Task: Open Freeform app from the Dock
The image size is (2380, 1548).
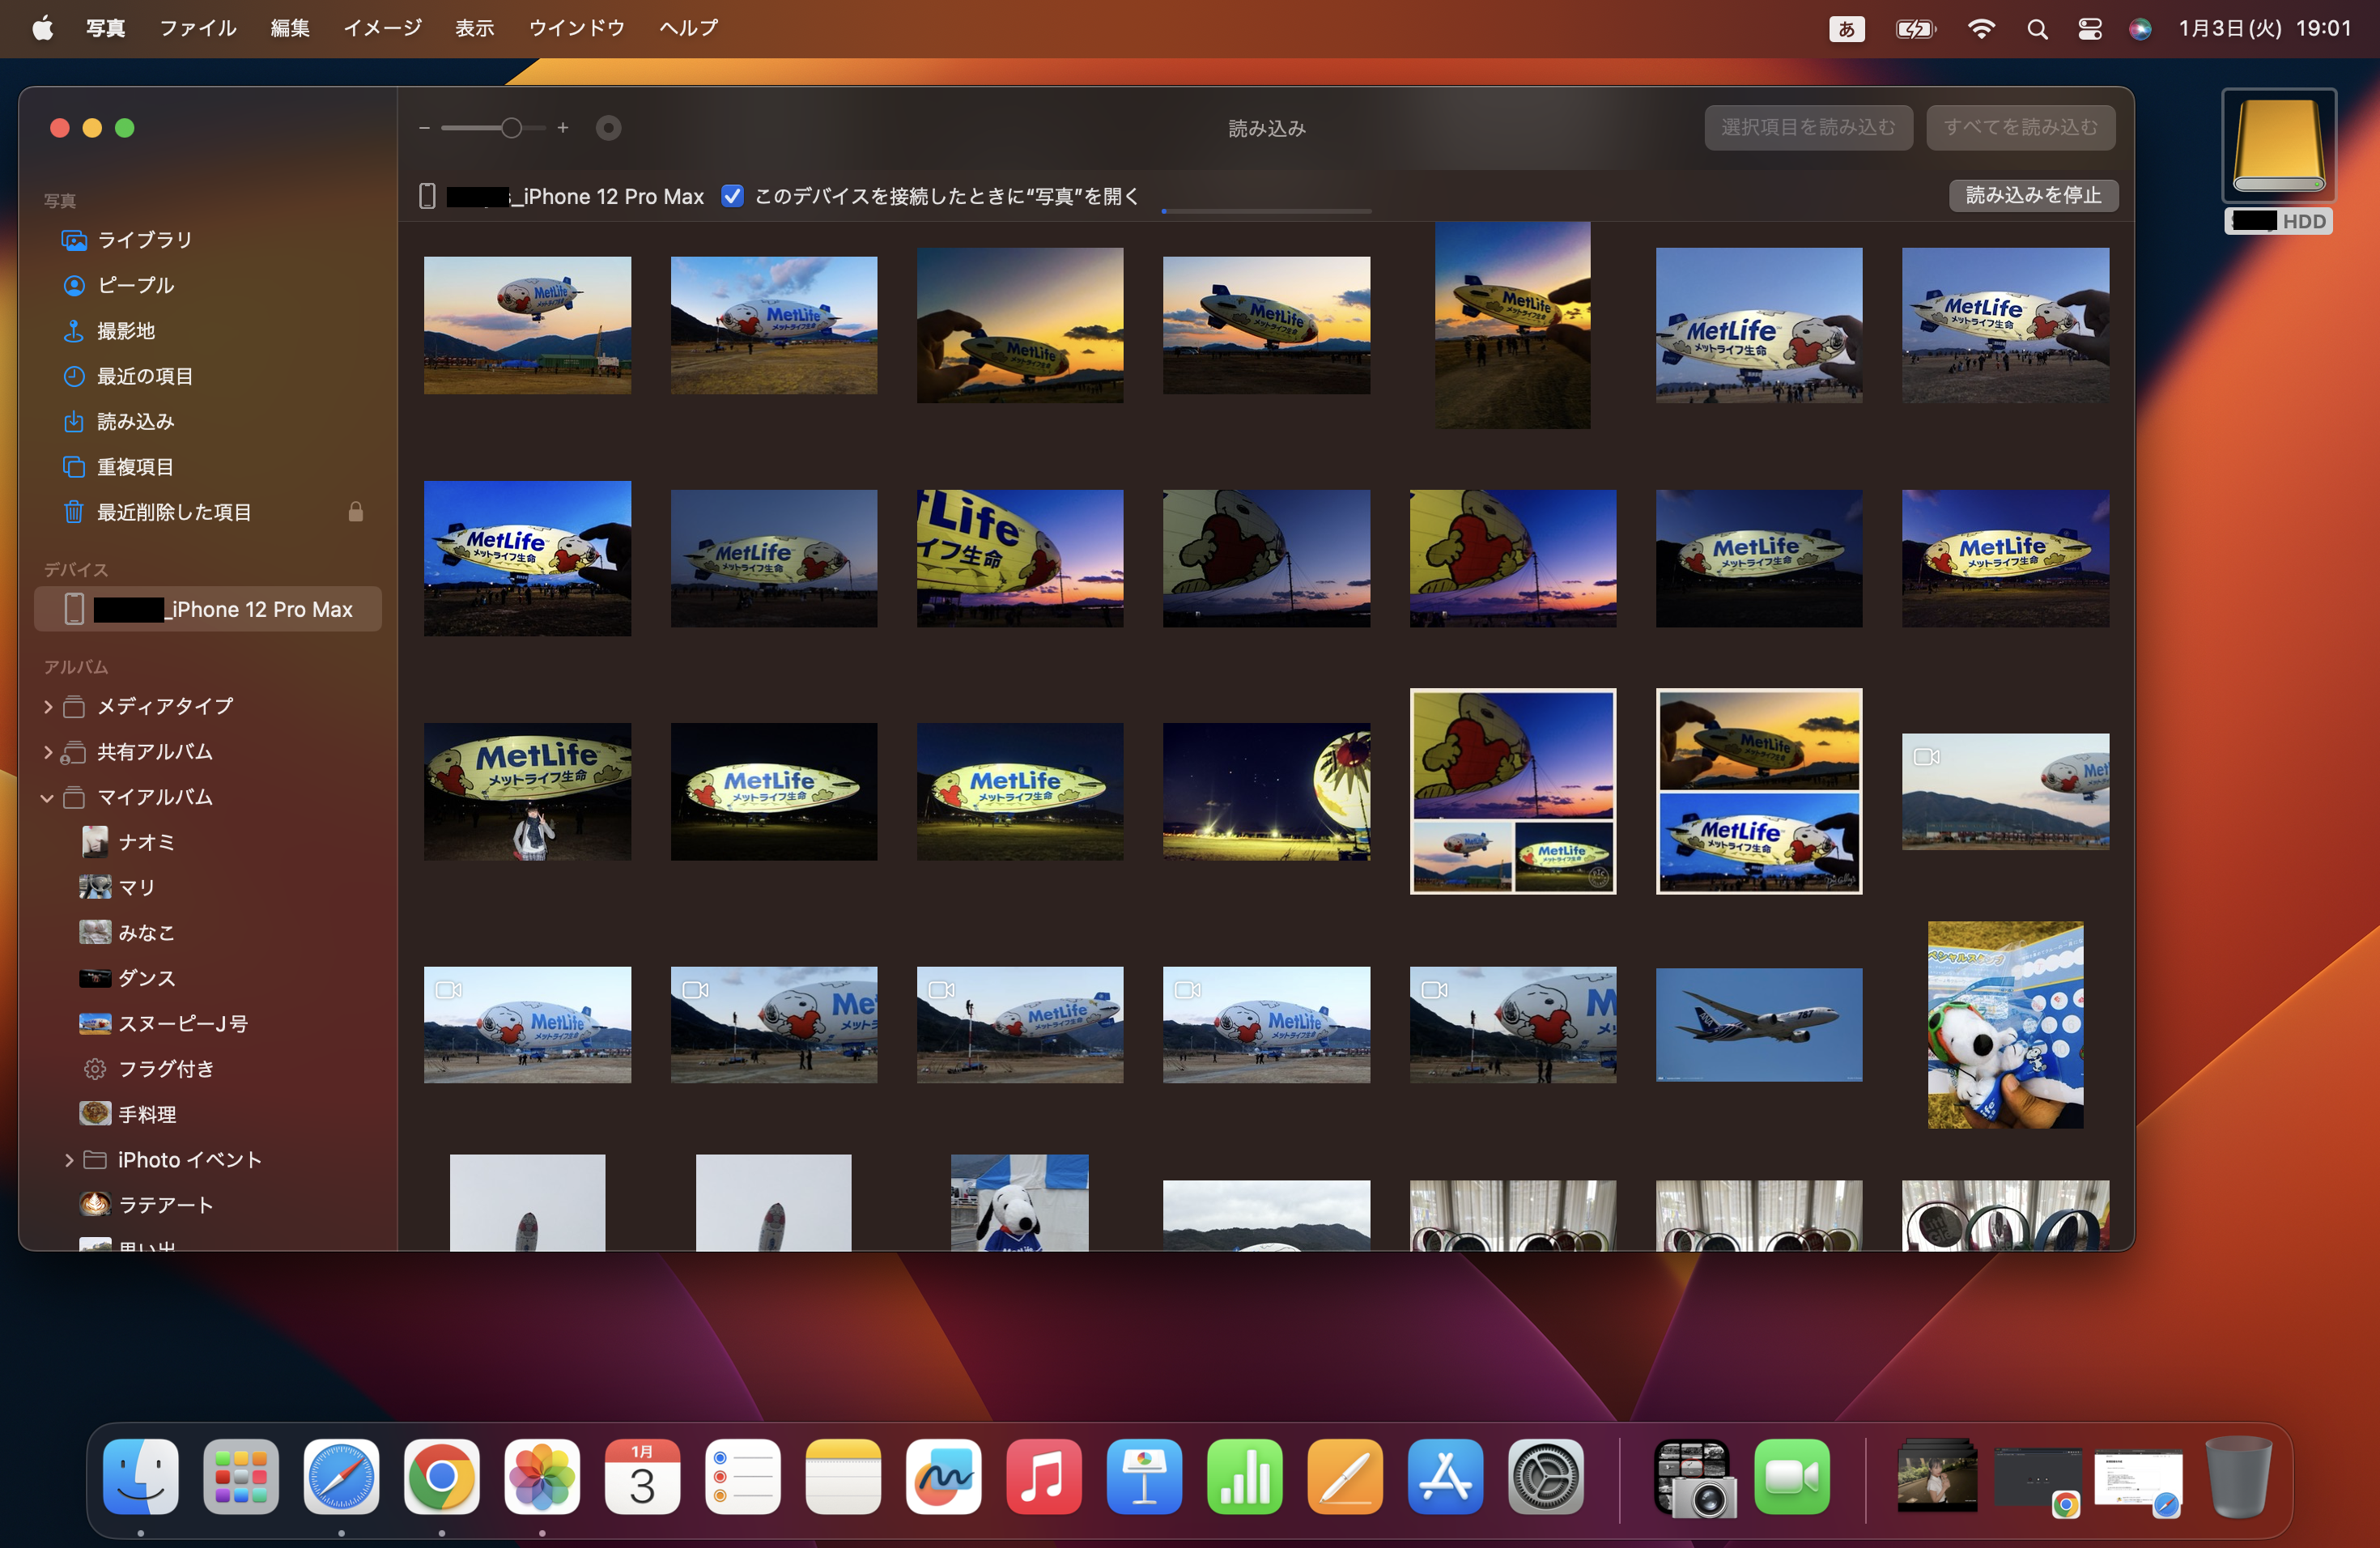Action: (x=943, y=1477)
